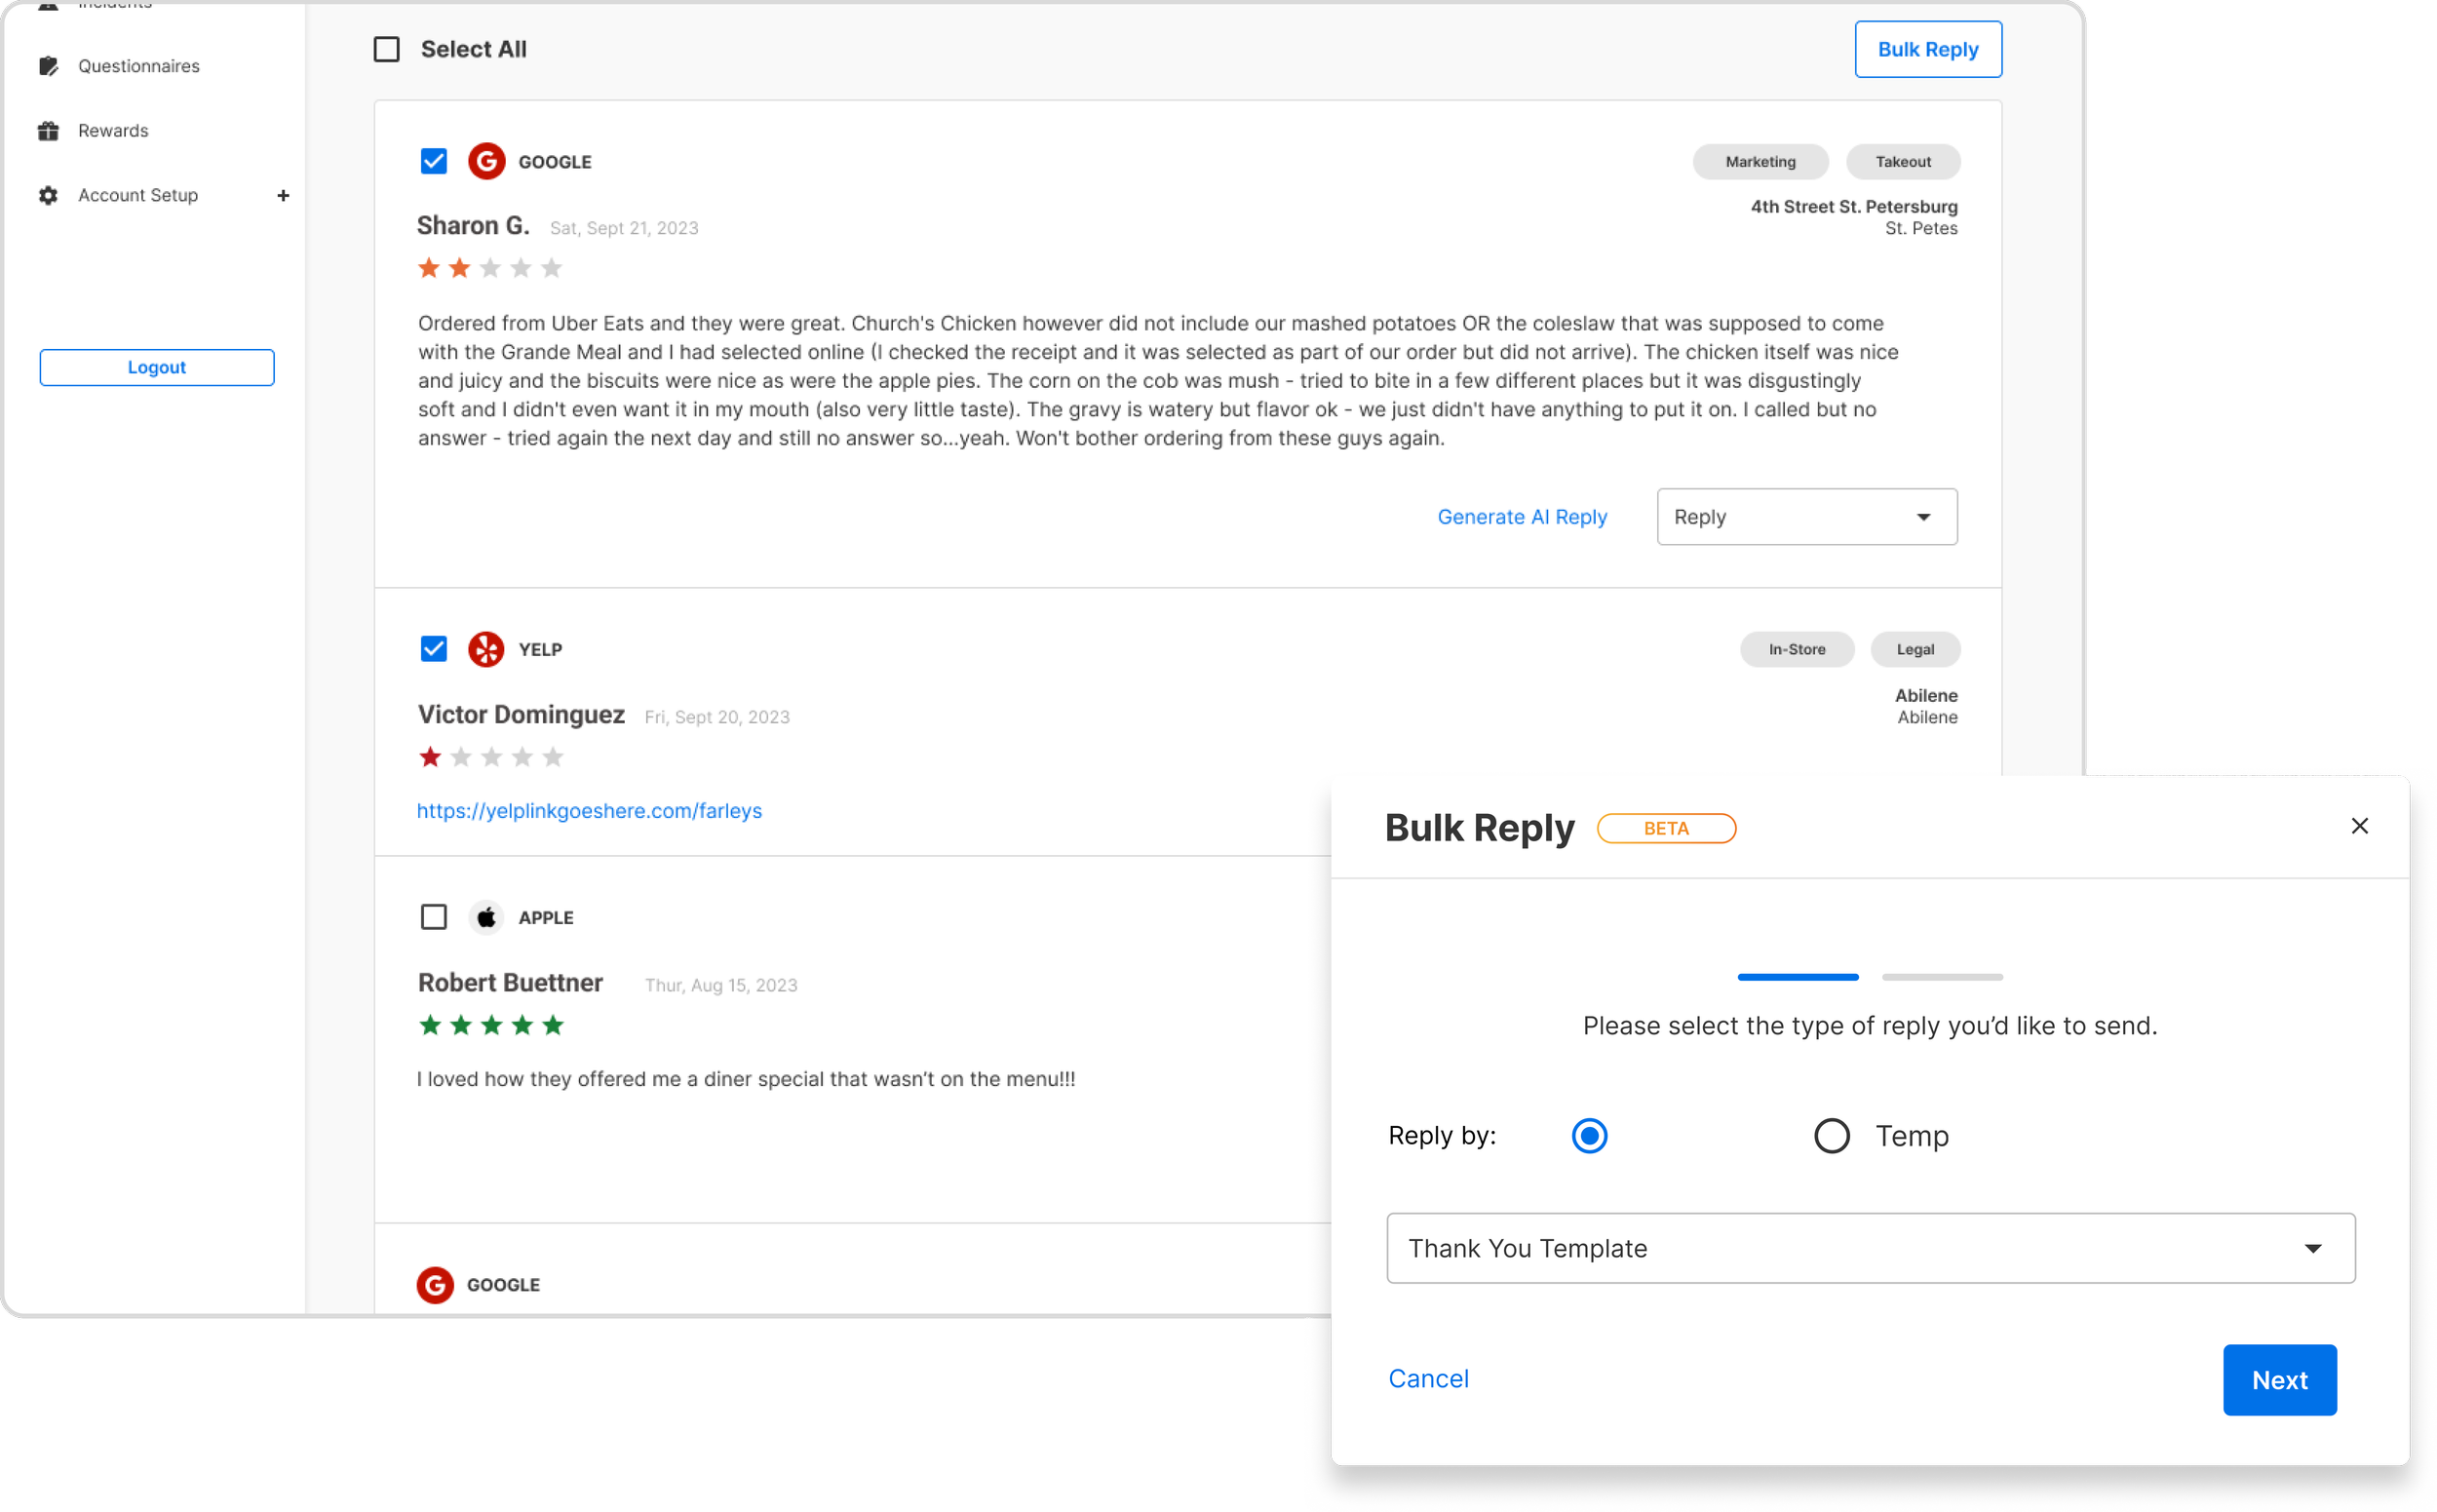Click the Google logo on Sharon's review

486,161
